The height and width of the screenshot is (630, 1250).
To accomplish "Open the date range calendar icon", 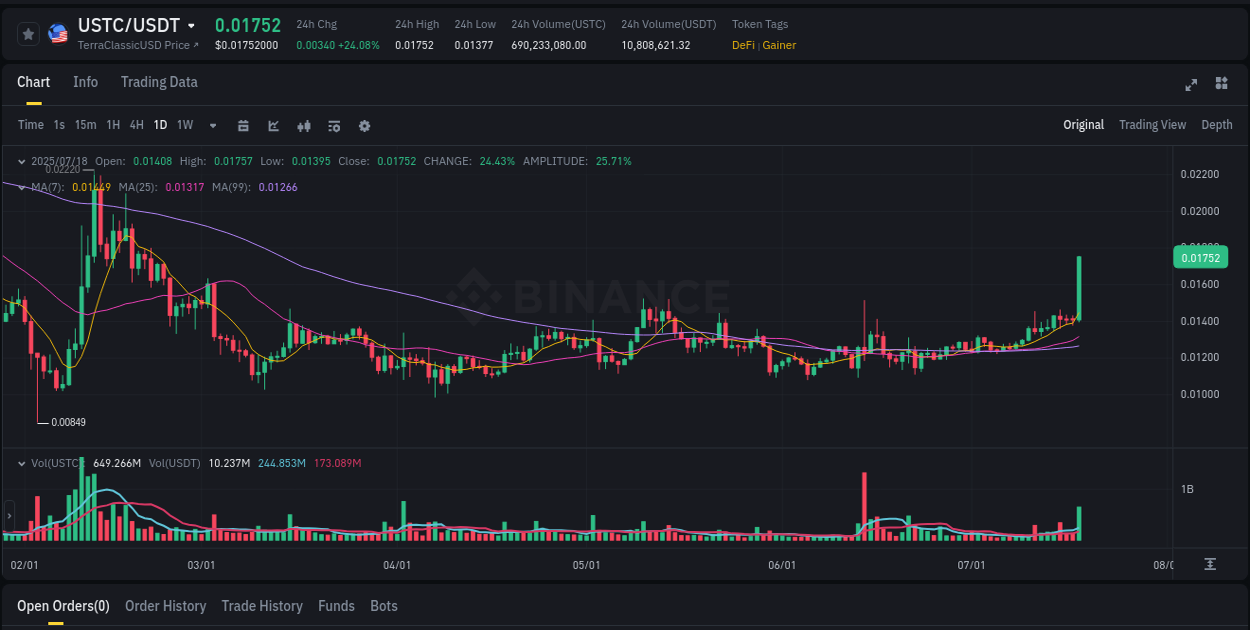I will pyautogui.click(x=243, y=125).
